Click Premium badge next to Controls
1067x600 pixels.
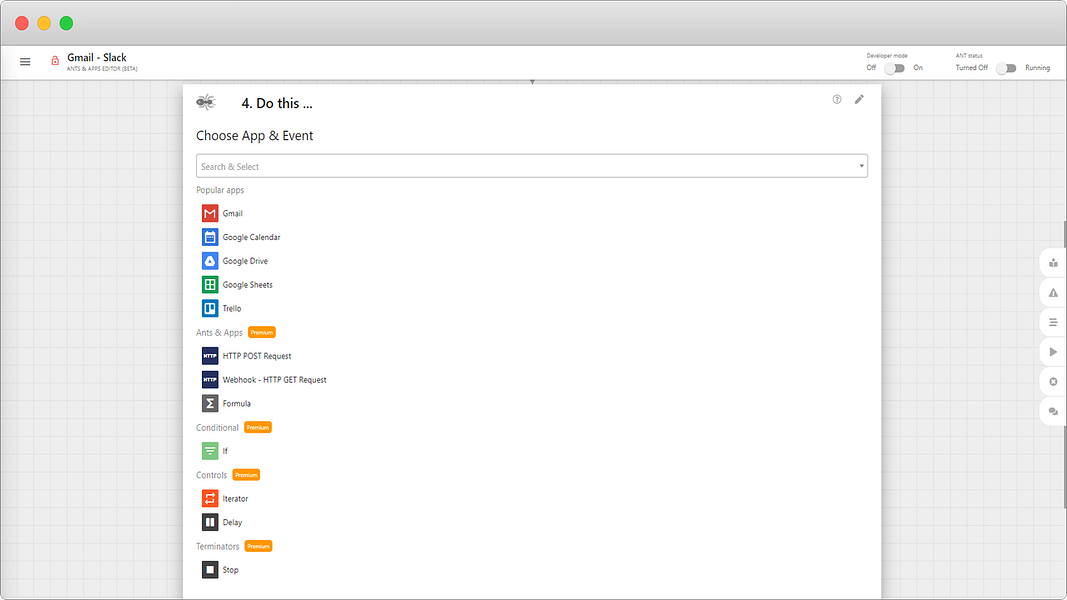coord(246,476)
